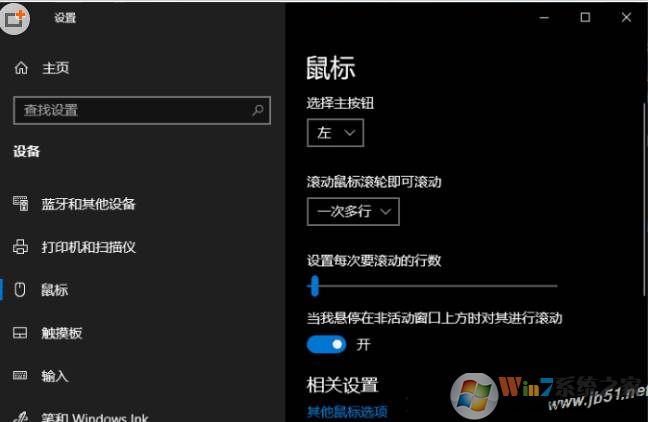The width and height of the screenshot is (648, 422).
Task: Open the 选择主按钮 dropdown showing 左
Action: [335, 133]
